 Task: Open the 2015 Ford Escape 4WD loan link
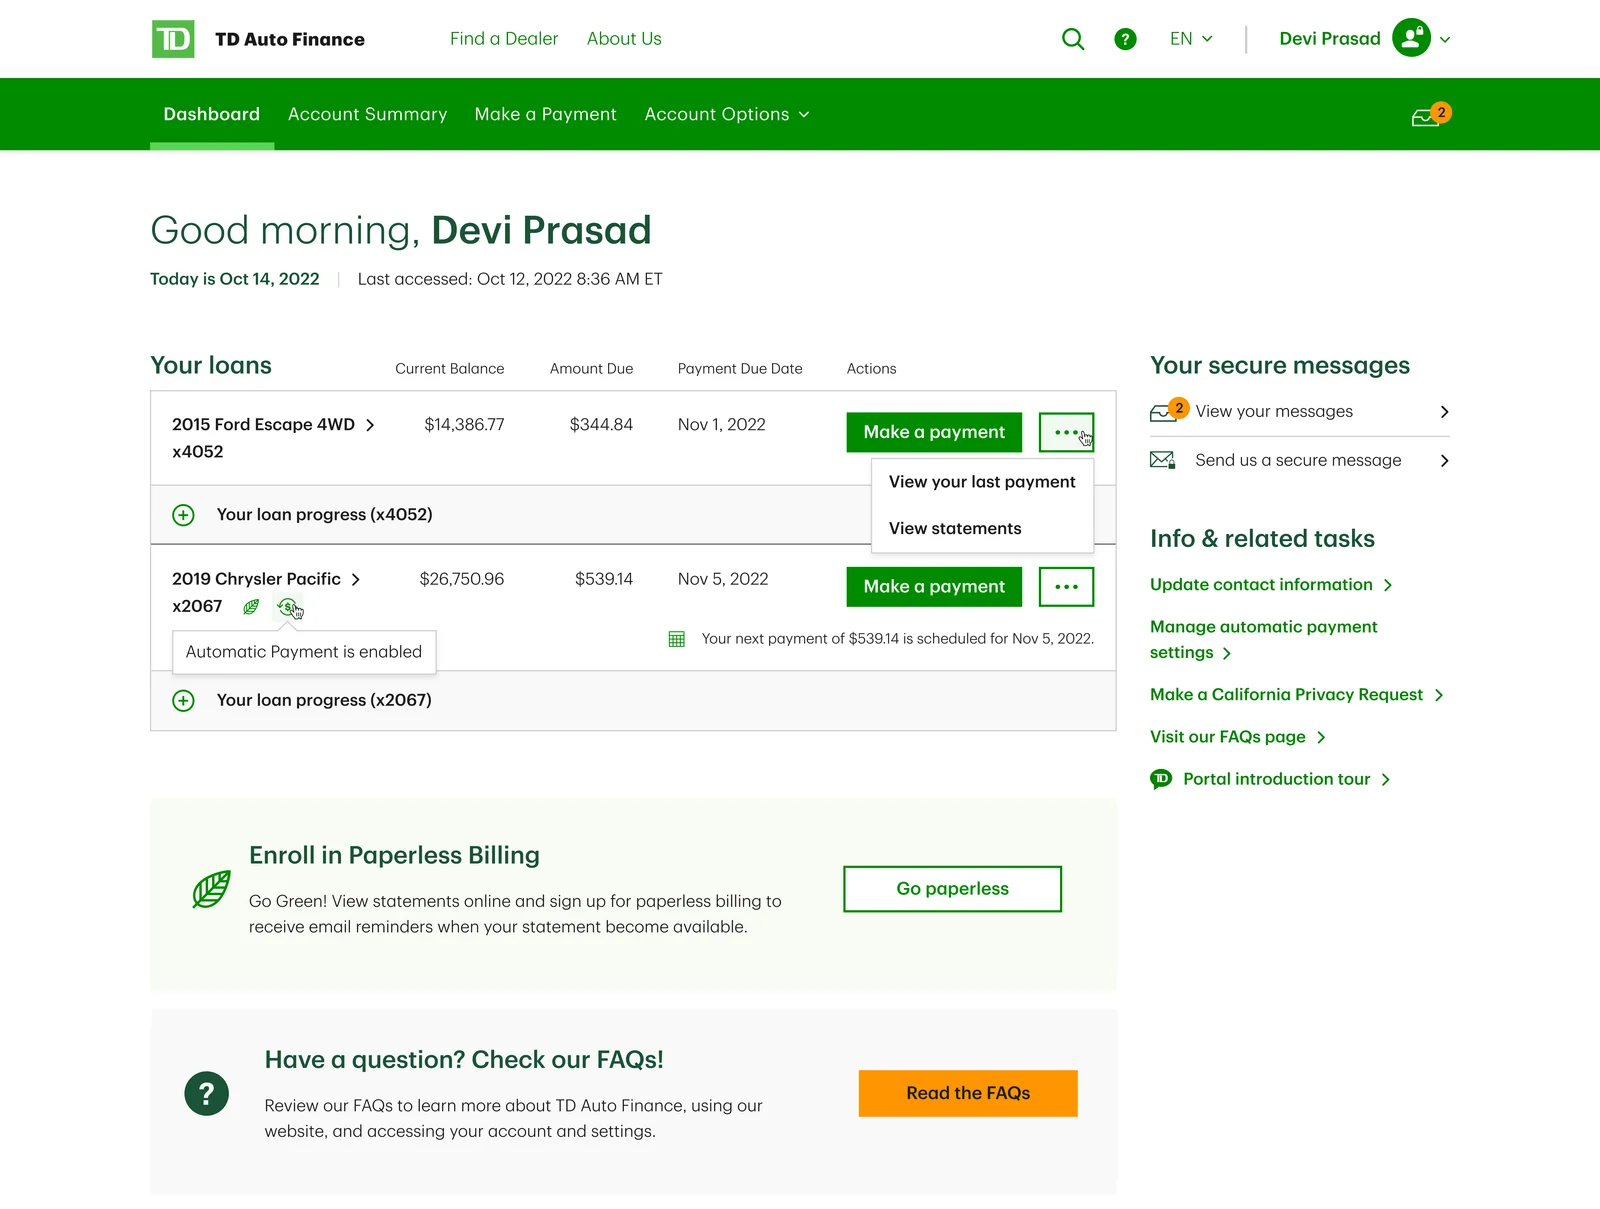pos(263,425)
